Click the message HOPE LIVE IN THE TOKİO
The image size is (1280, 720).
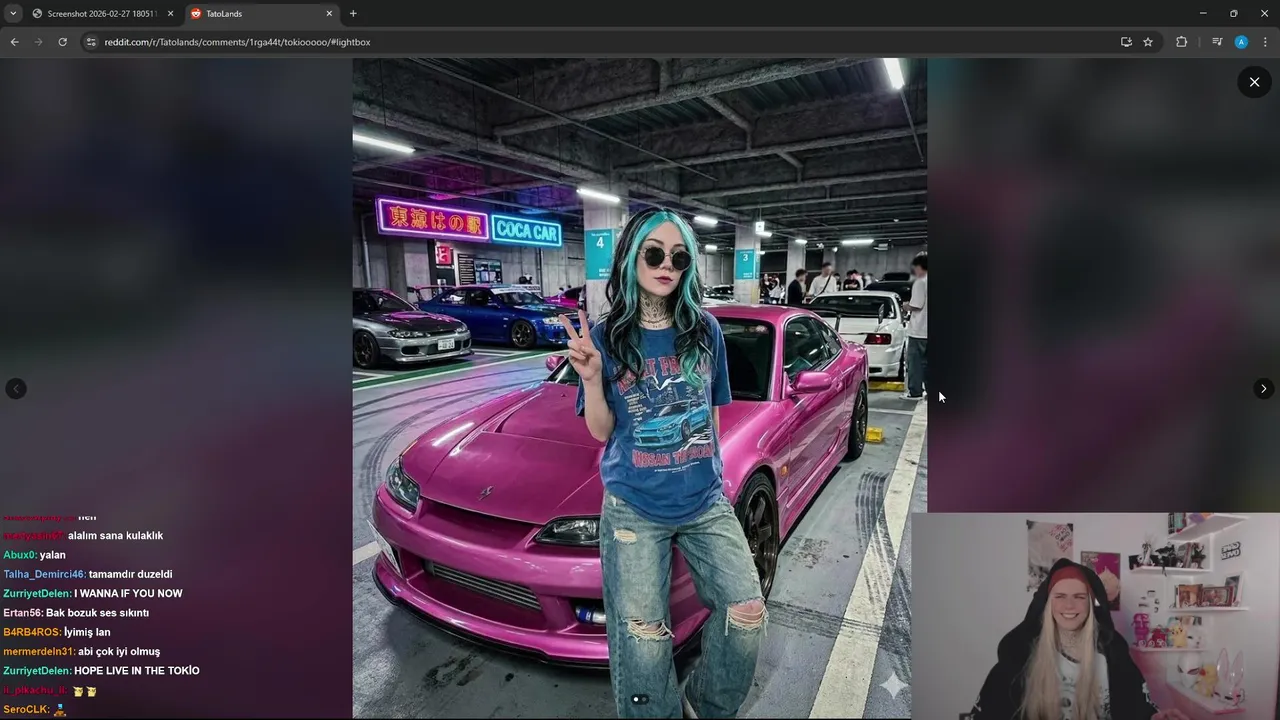[137, 671]
